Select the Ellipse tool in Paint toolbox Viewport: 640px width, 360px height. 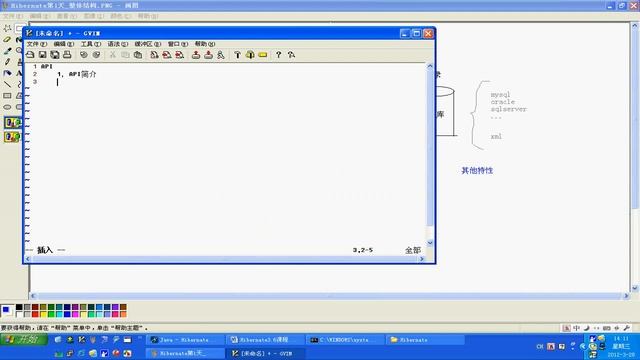point(7,107)
